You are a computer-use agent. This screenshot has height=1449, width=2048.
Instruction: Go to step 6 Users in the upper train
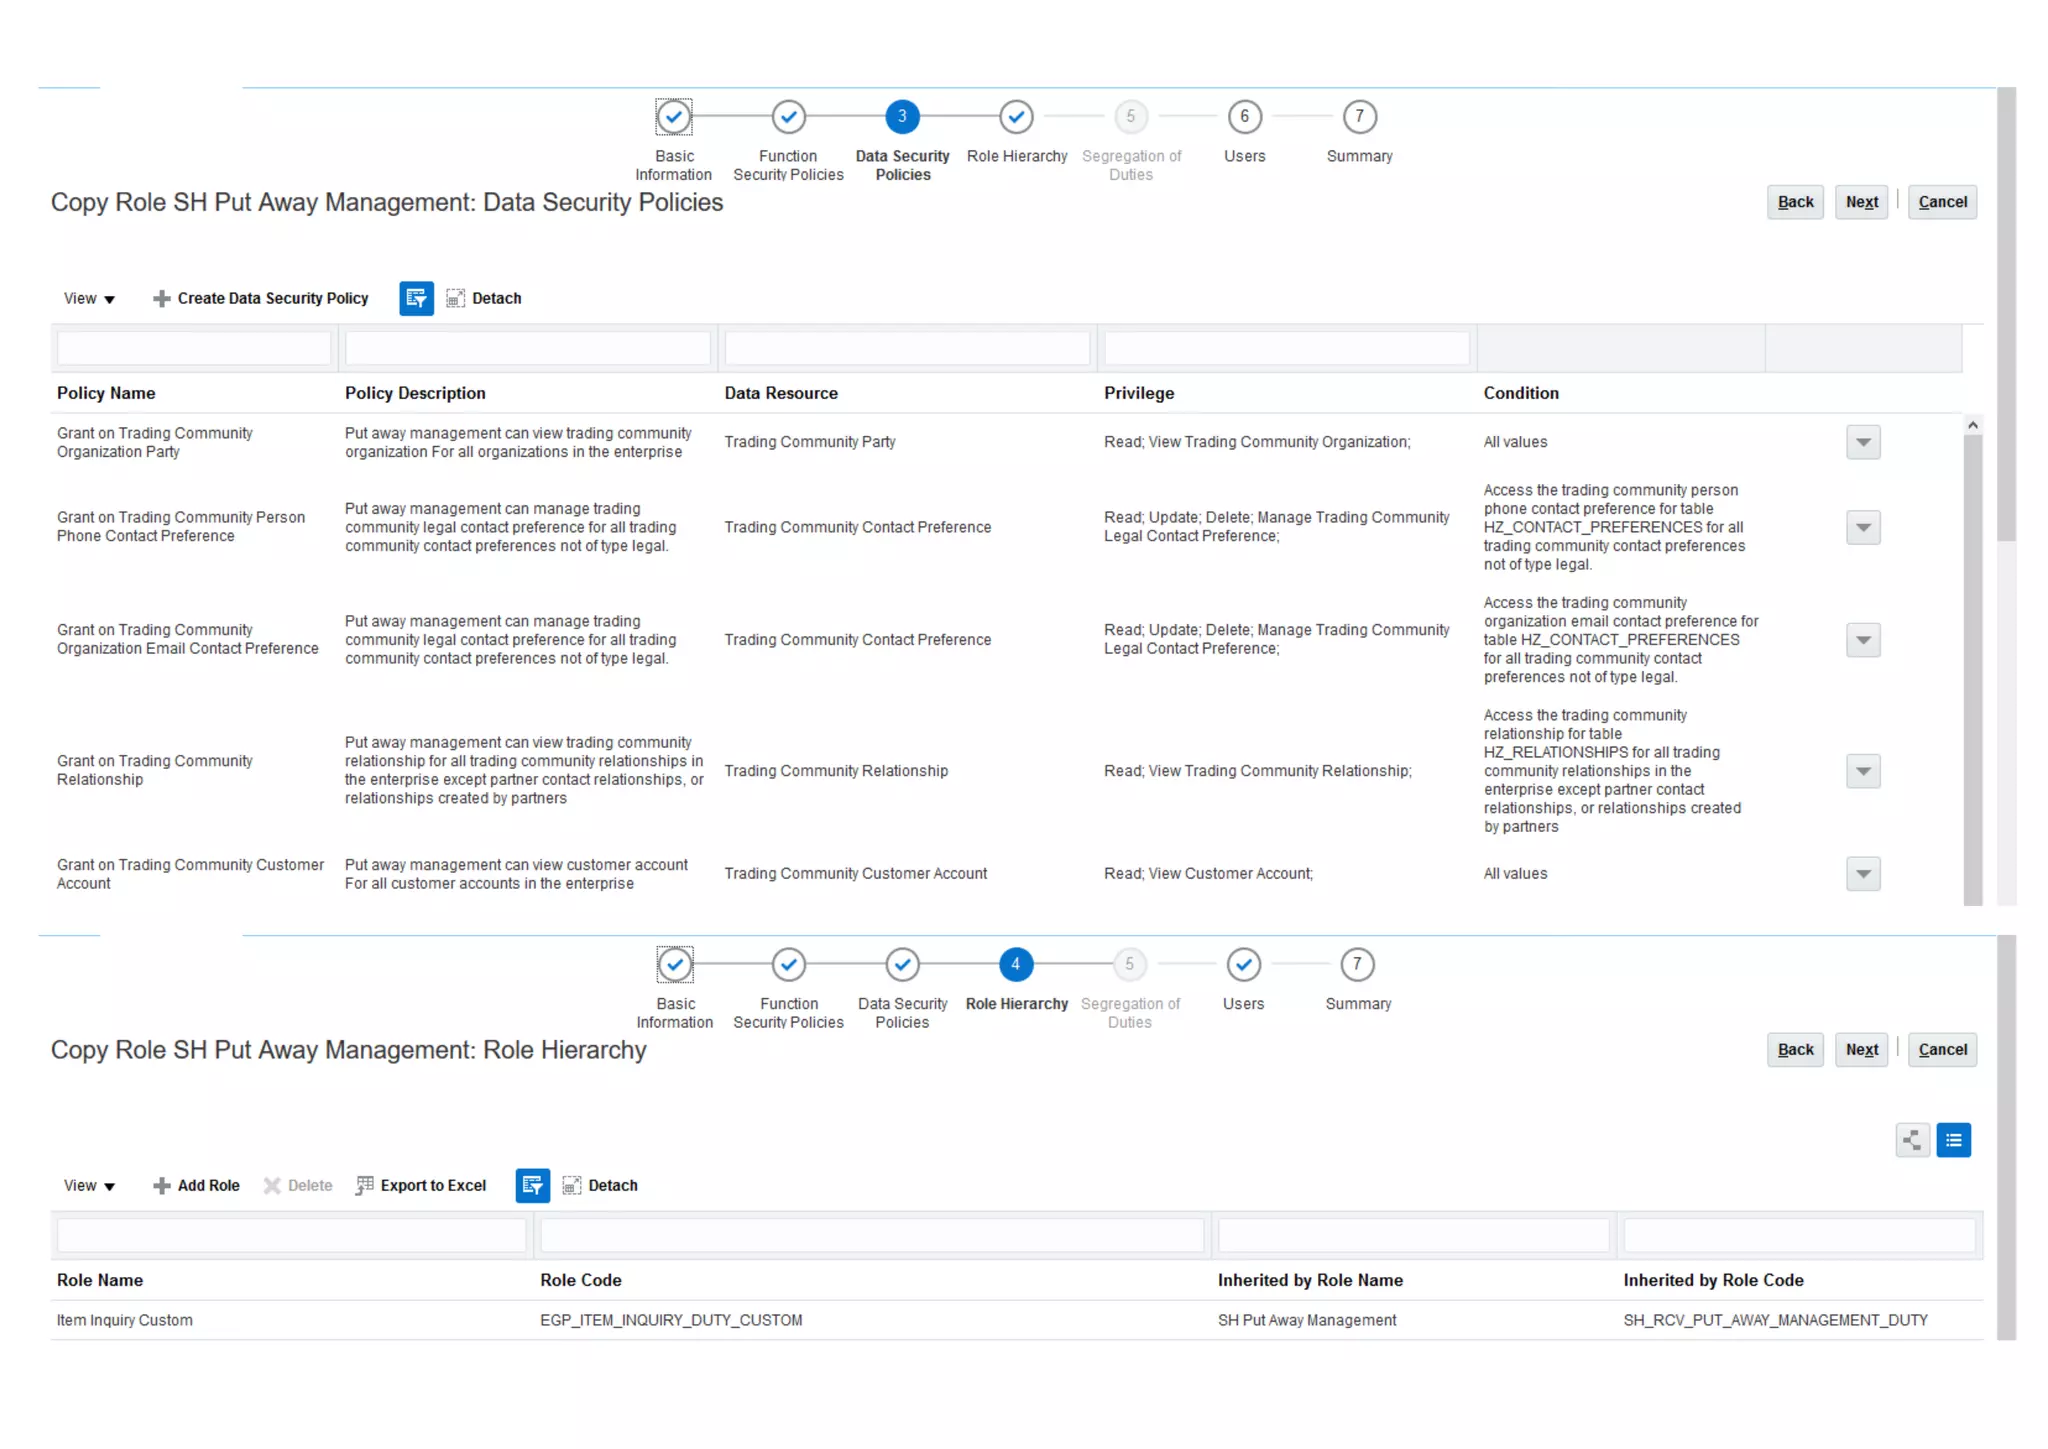coord(1244,117)
